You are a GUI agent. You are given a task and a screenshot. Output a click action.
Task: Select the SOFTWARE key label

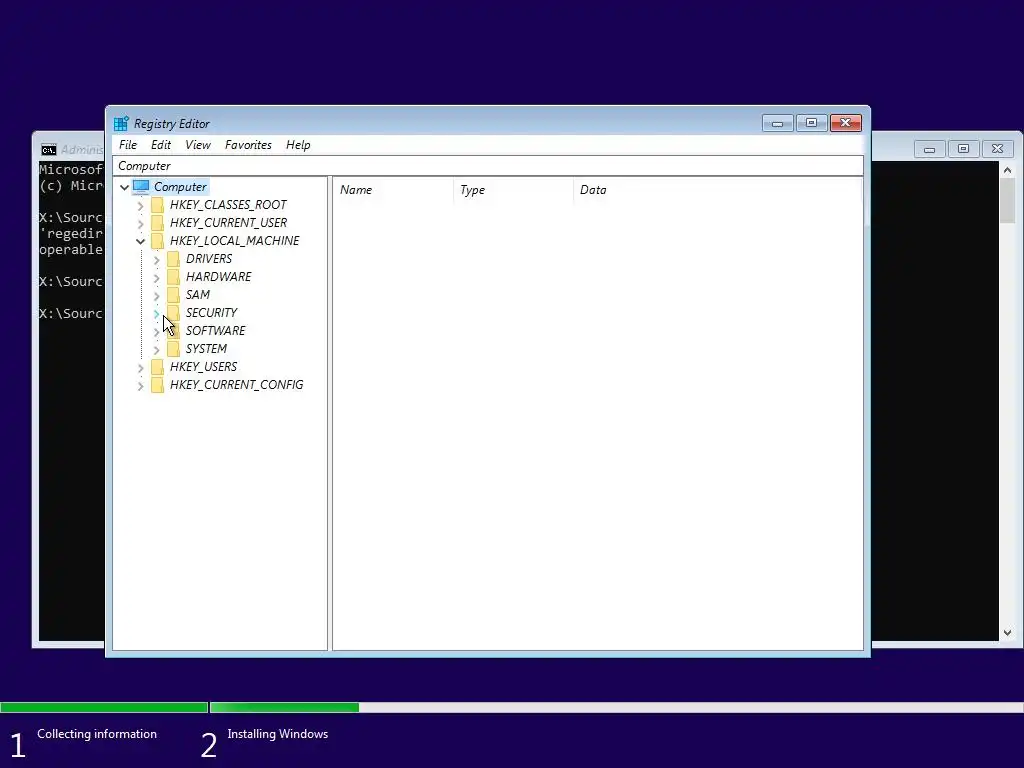pyautogui.click(x=216, y=330)
